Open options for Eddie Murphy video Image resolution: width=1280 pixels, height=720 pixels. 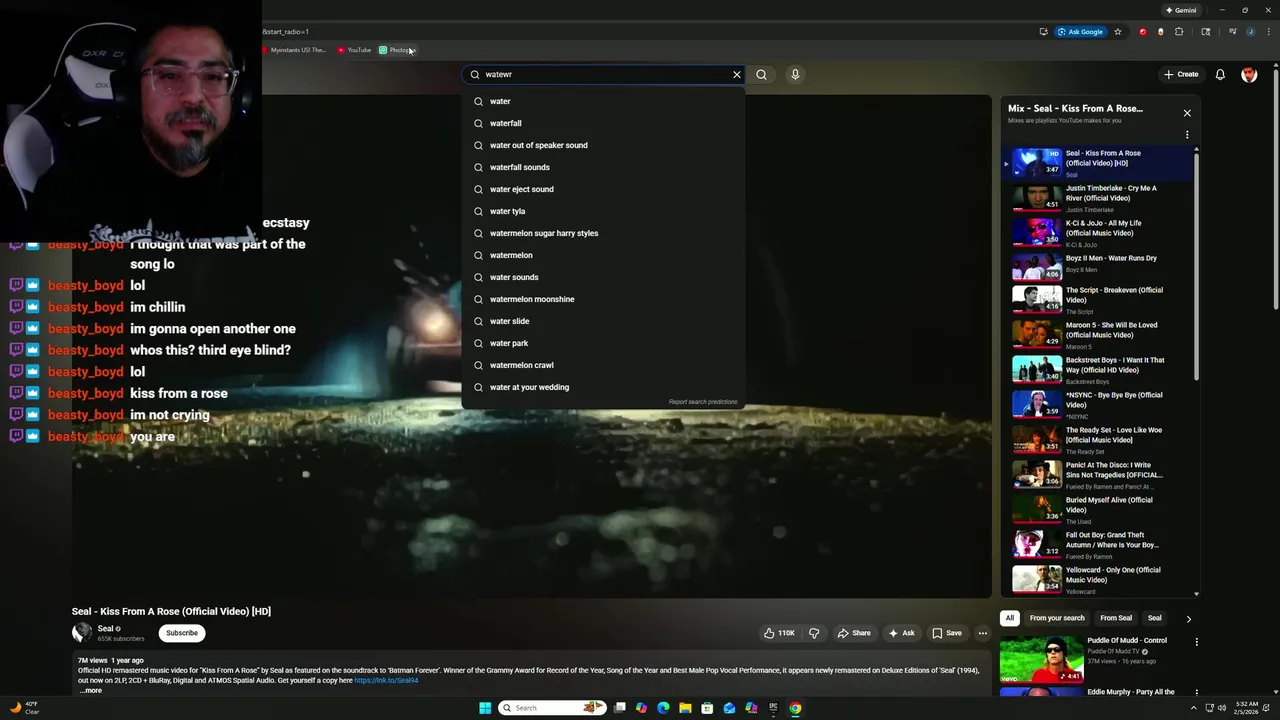click(1196, 693)
